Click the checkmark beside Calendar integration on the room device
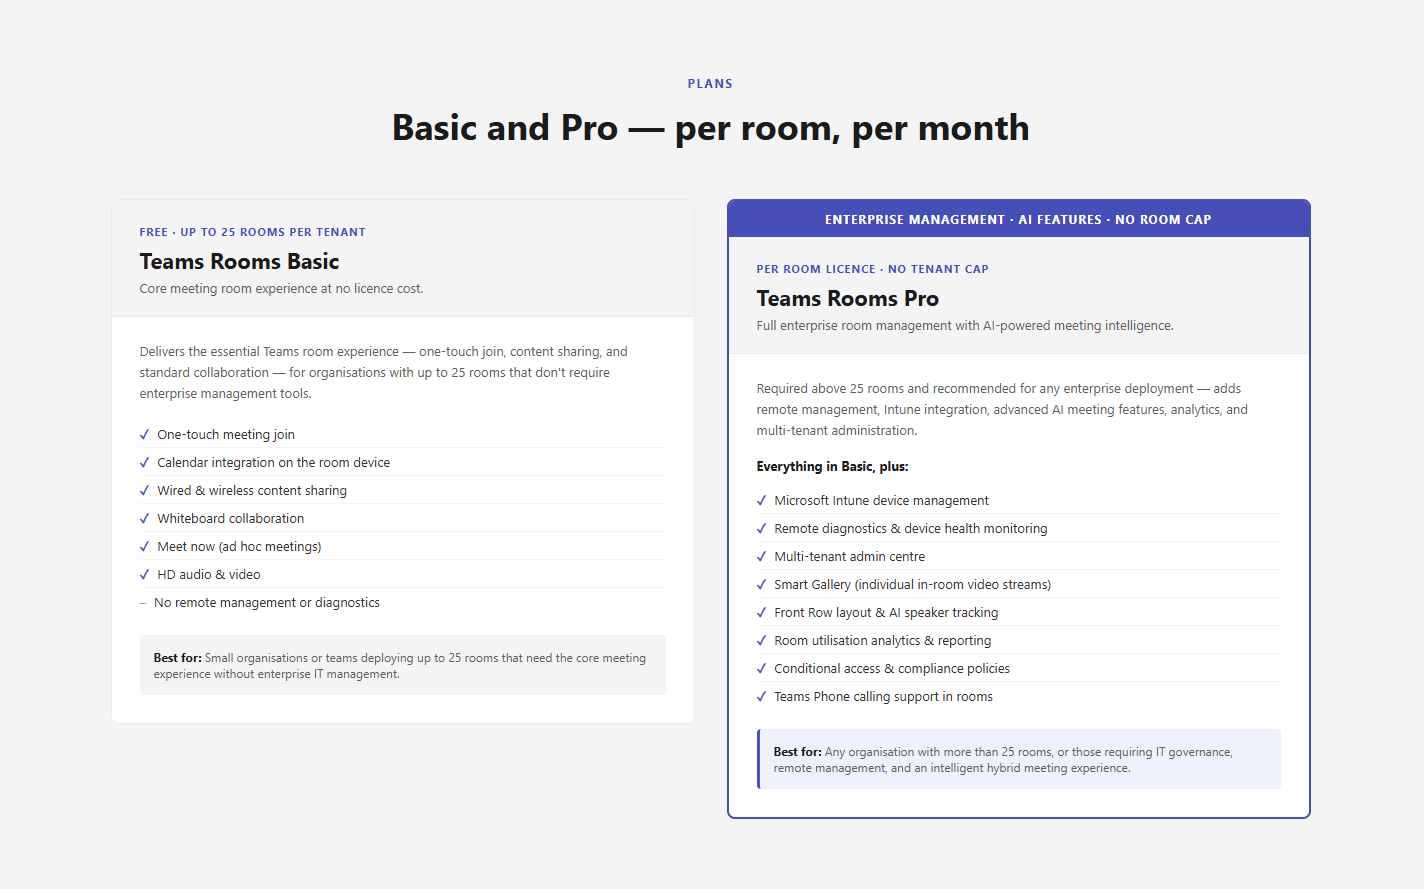Viewport: 1424px width, 889px height. pyautogui.click(x=145, y=463)
